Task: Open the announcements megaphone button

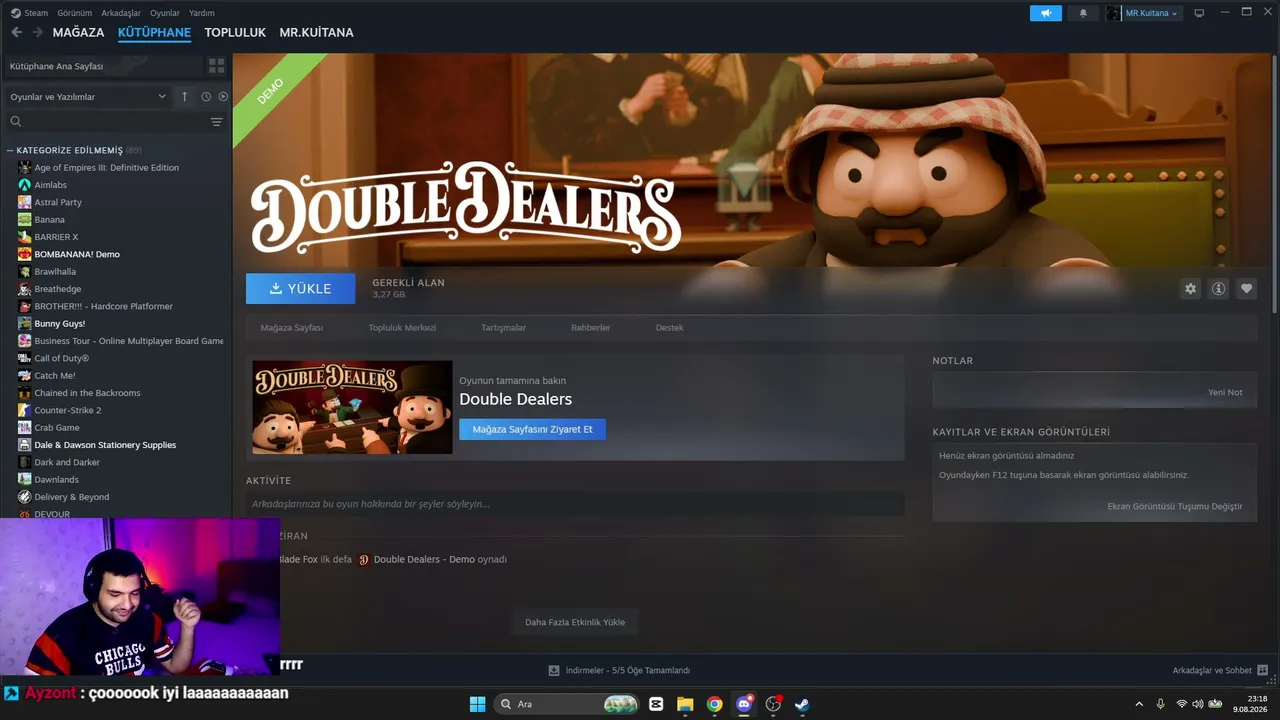Action: point(1046,13)
